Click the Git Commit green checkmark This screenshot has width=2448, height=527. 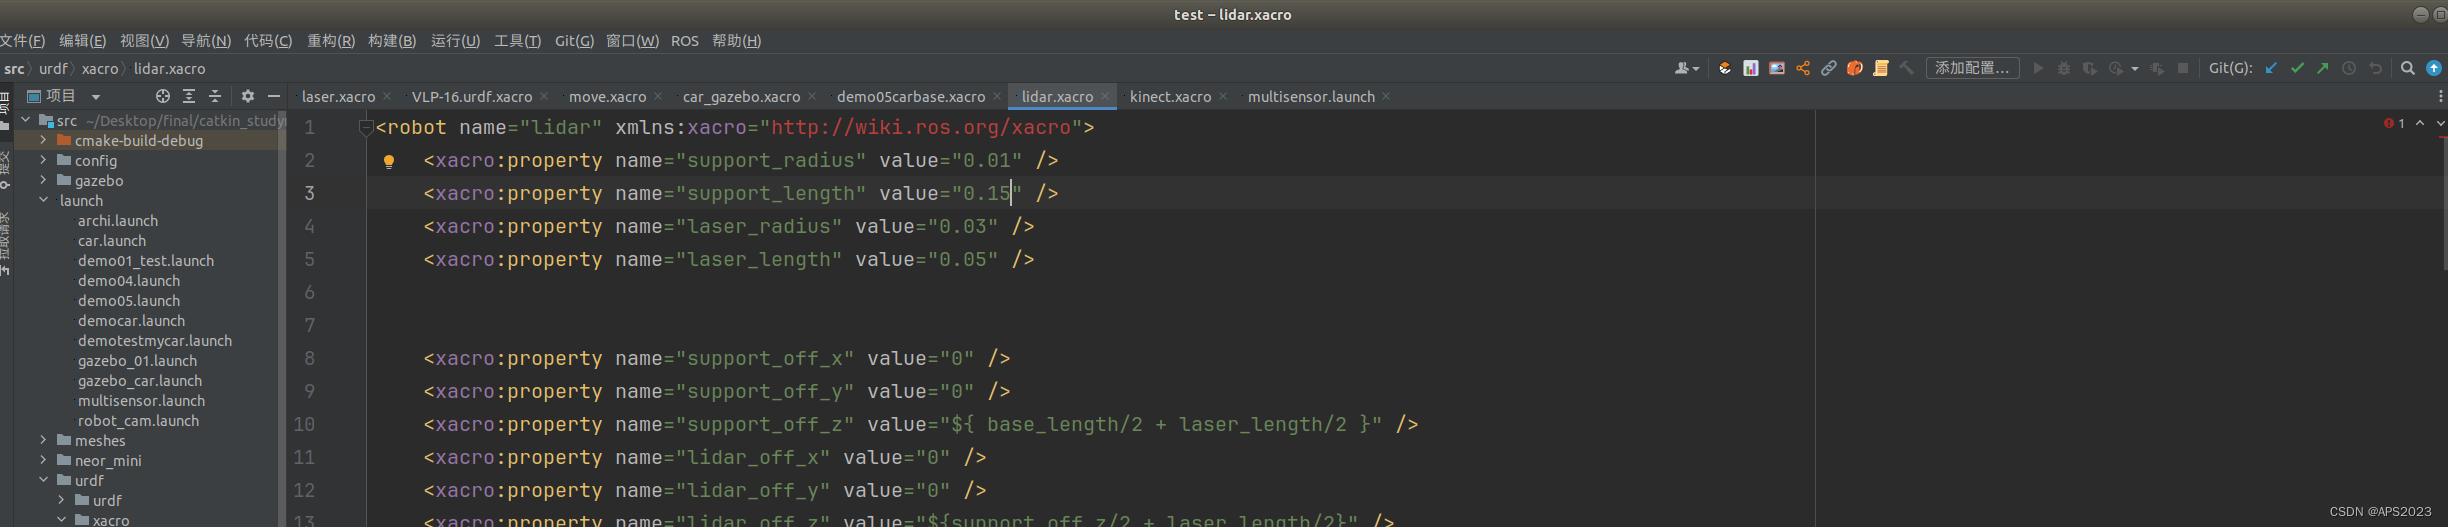click(2297, 68)
